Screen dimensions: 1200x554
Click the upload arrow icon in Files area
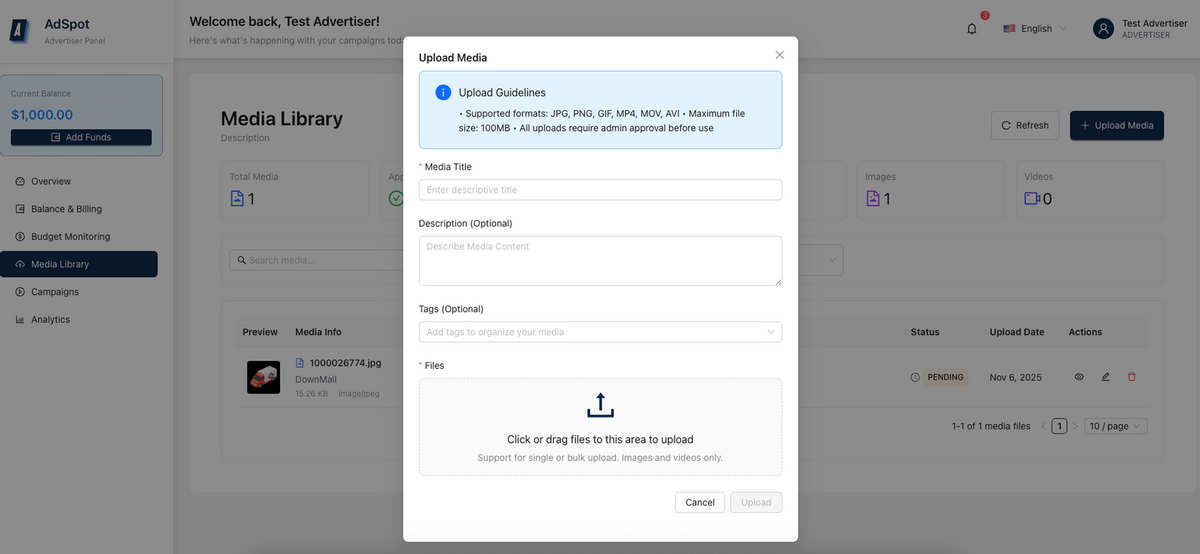[600, 405]
